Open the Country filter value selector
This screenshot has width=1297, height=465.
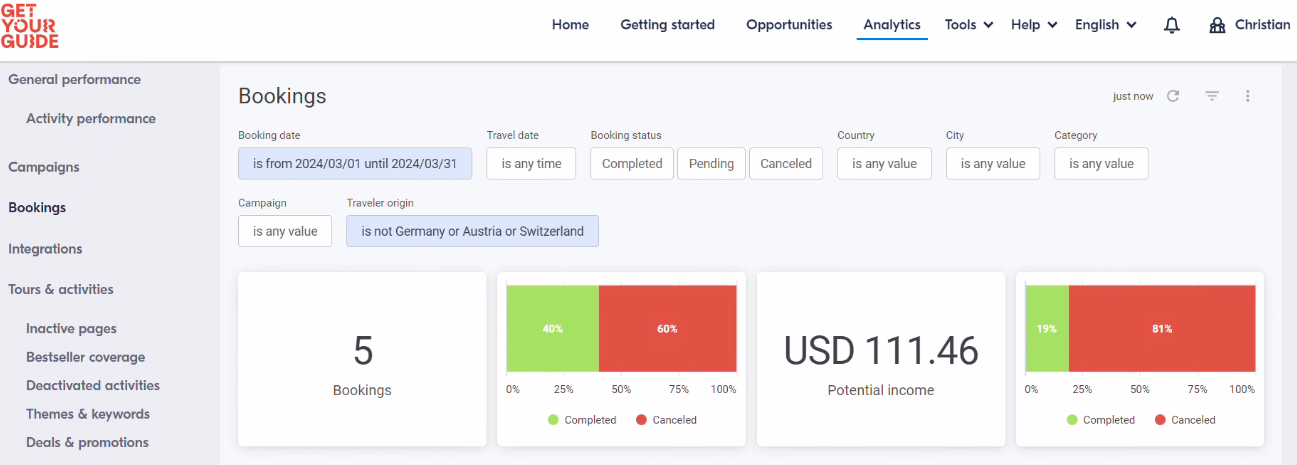pos(884,164)
